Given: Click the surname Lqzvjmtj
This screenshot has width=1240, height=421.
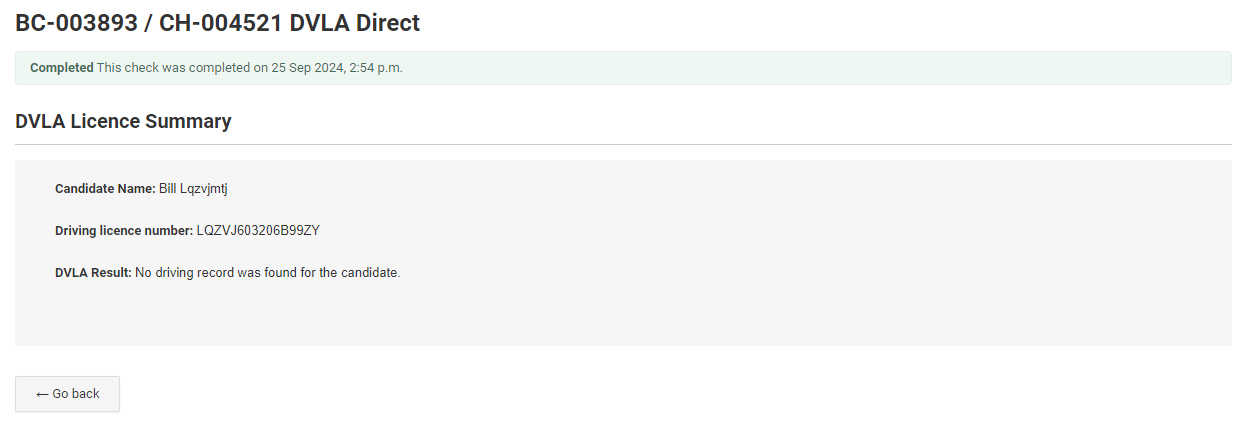Looking at the screenshot, I should pyautogui.click(x=205, y=188).
